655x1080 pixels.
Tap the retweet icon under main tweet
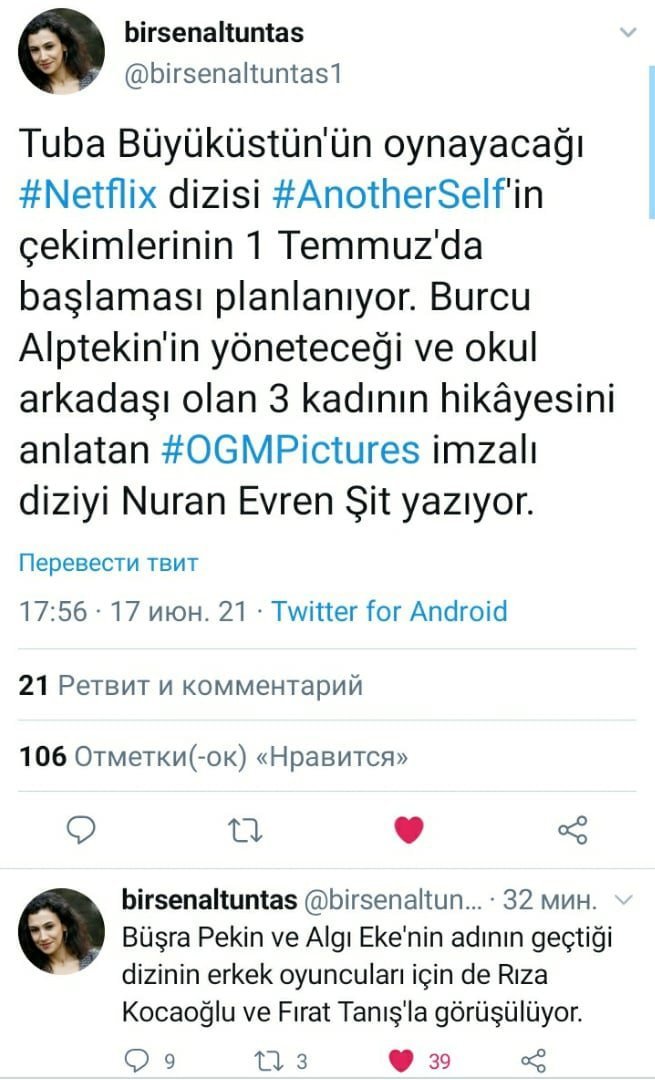[x=245, y=830]
